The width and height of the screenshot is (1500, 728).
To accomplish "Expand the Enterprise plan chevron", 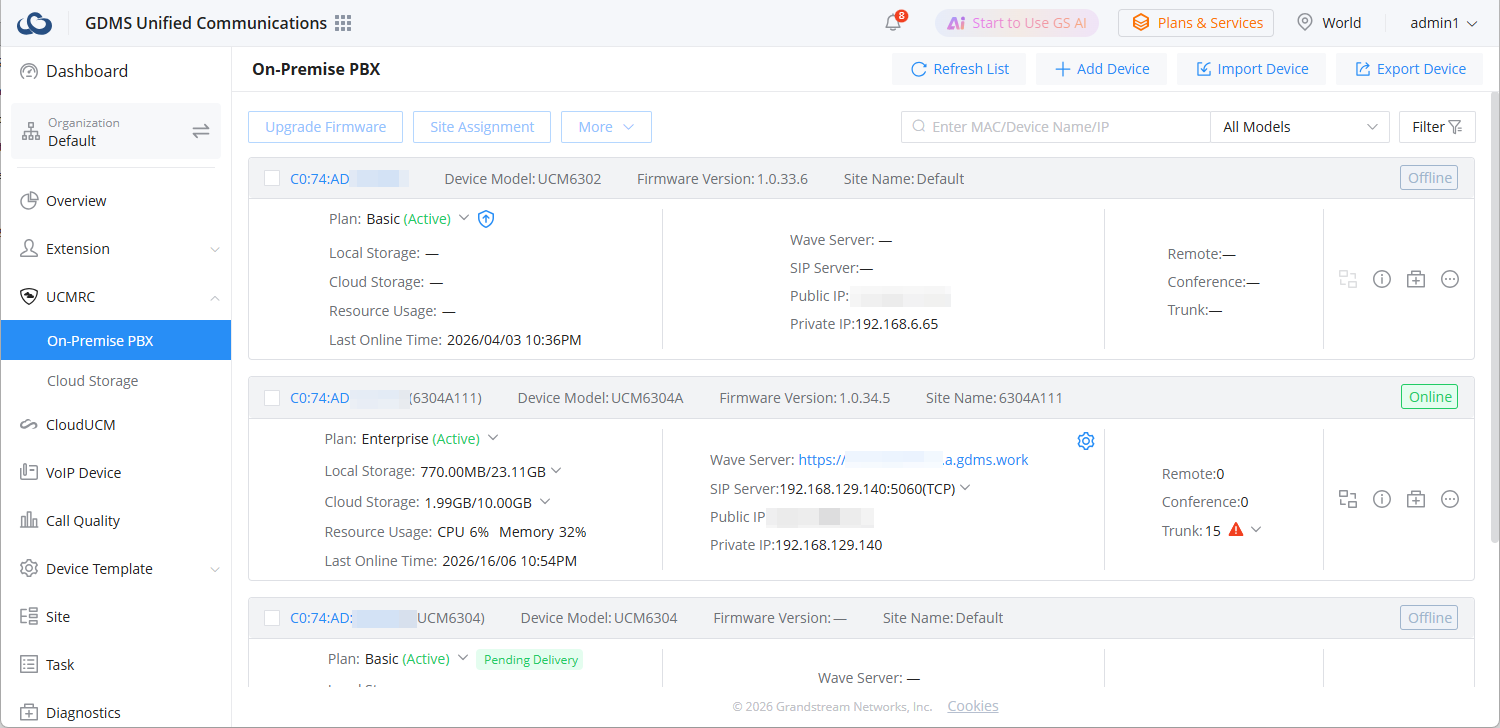I will tap(492, 438).
